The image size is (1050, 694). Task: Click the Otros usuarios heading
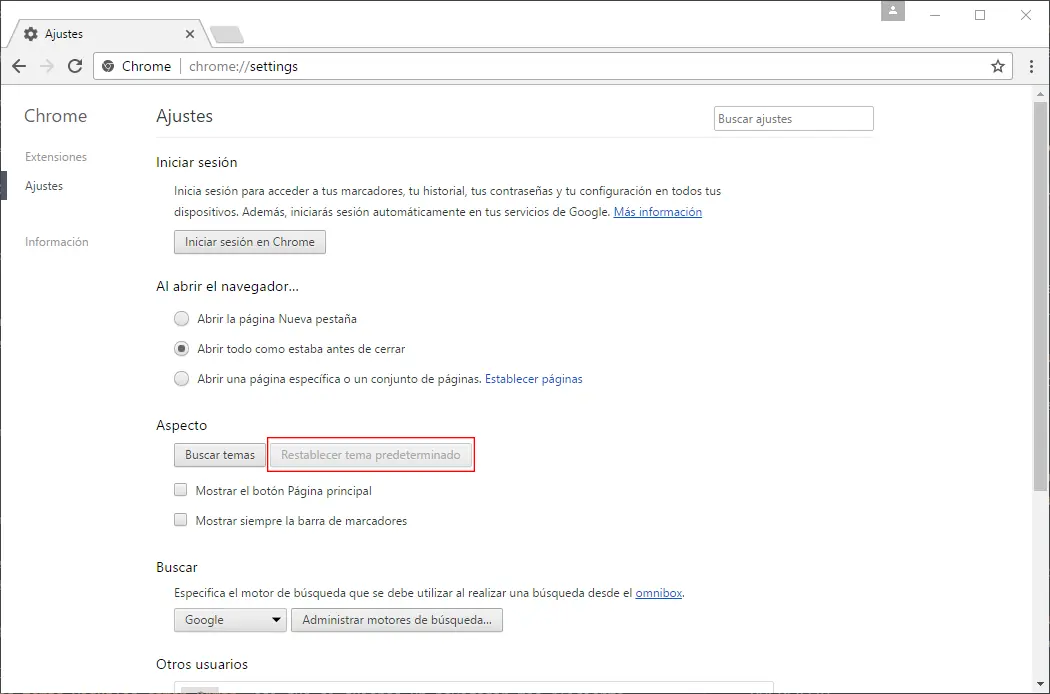tap(202, 664)
